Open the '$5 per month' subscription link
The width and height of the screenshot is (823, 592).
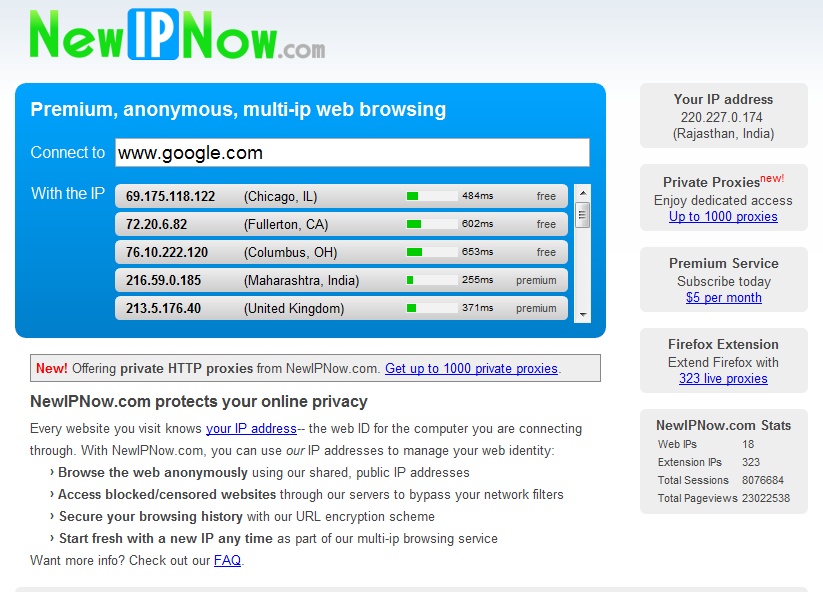[723, 297]
